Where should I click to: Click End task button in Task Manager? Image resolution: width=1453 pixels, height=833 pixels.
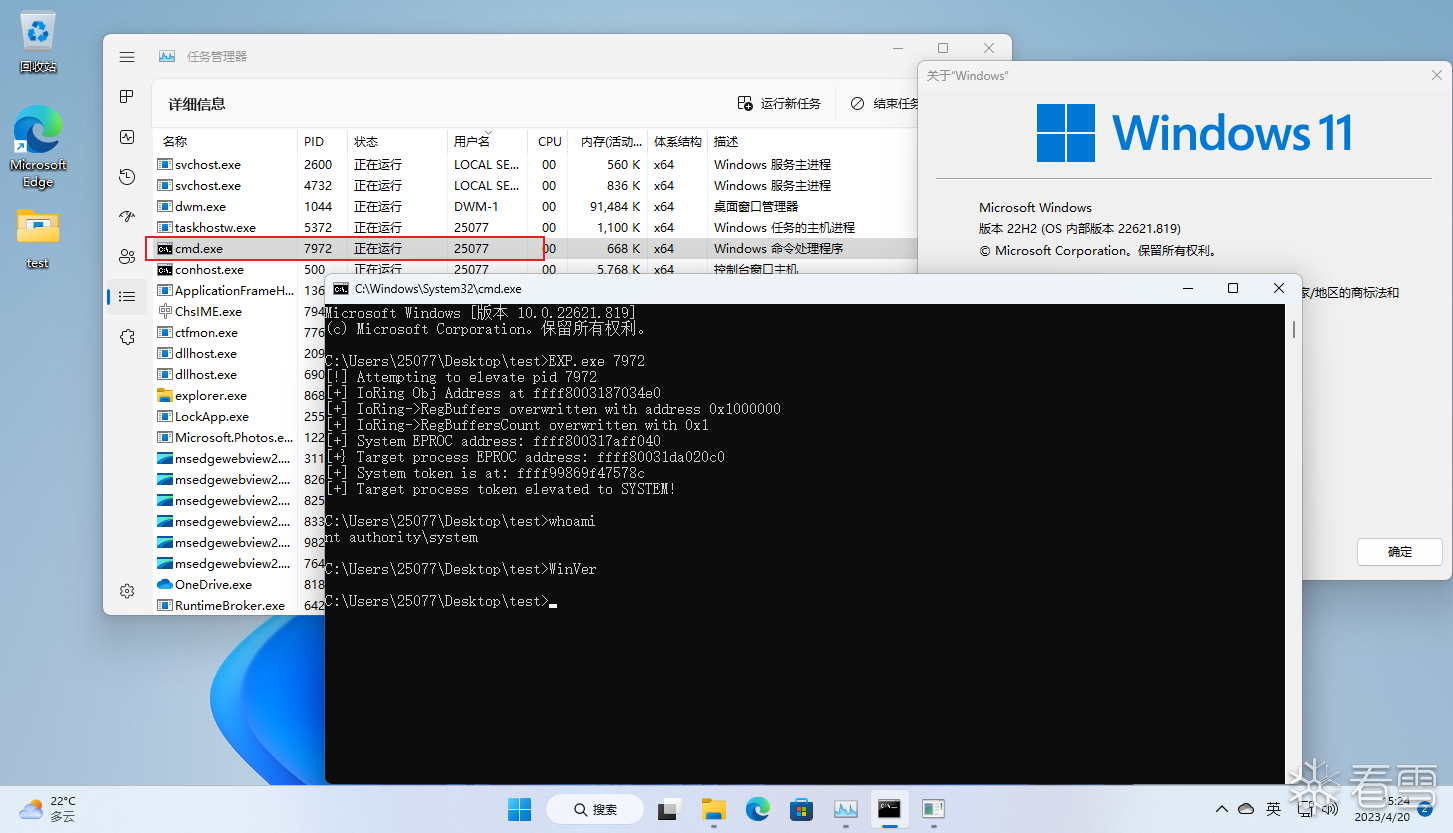[x=884, y=103]
